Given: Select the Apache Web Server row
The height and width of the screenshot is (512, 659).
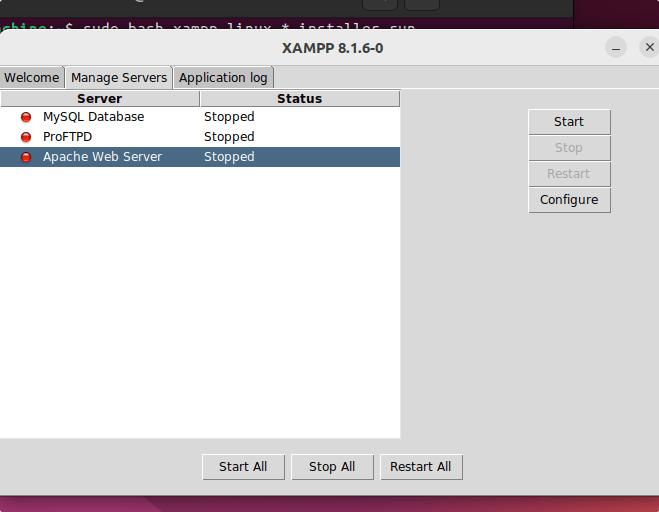Looking at the screenshot, I should click(x=200, y=157).
